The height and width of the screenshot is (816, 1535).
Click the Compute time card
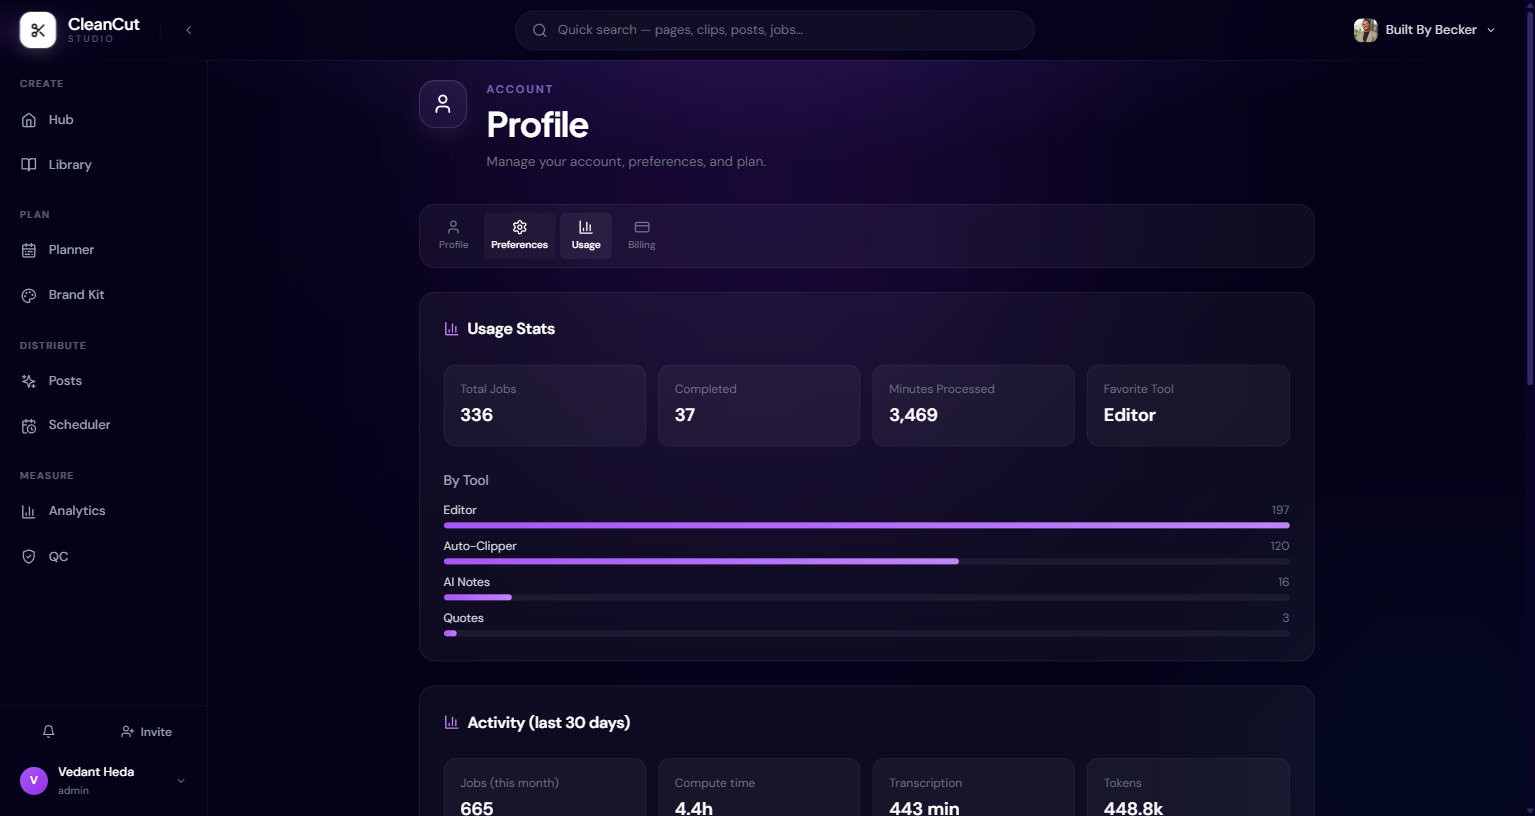(x=759, y=787)
